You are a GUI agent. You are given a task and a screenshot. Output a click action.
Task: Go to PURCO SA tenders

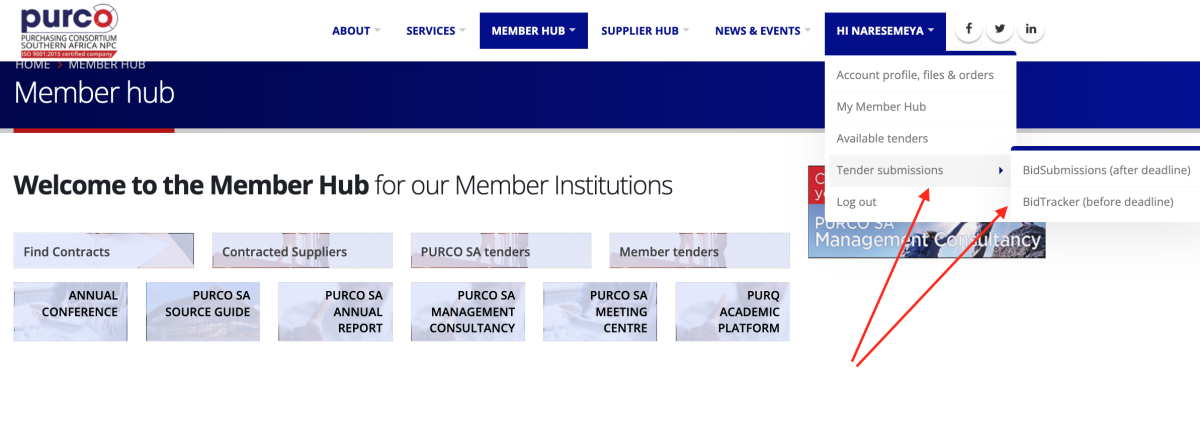500,251
